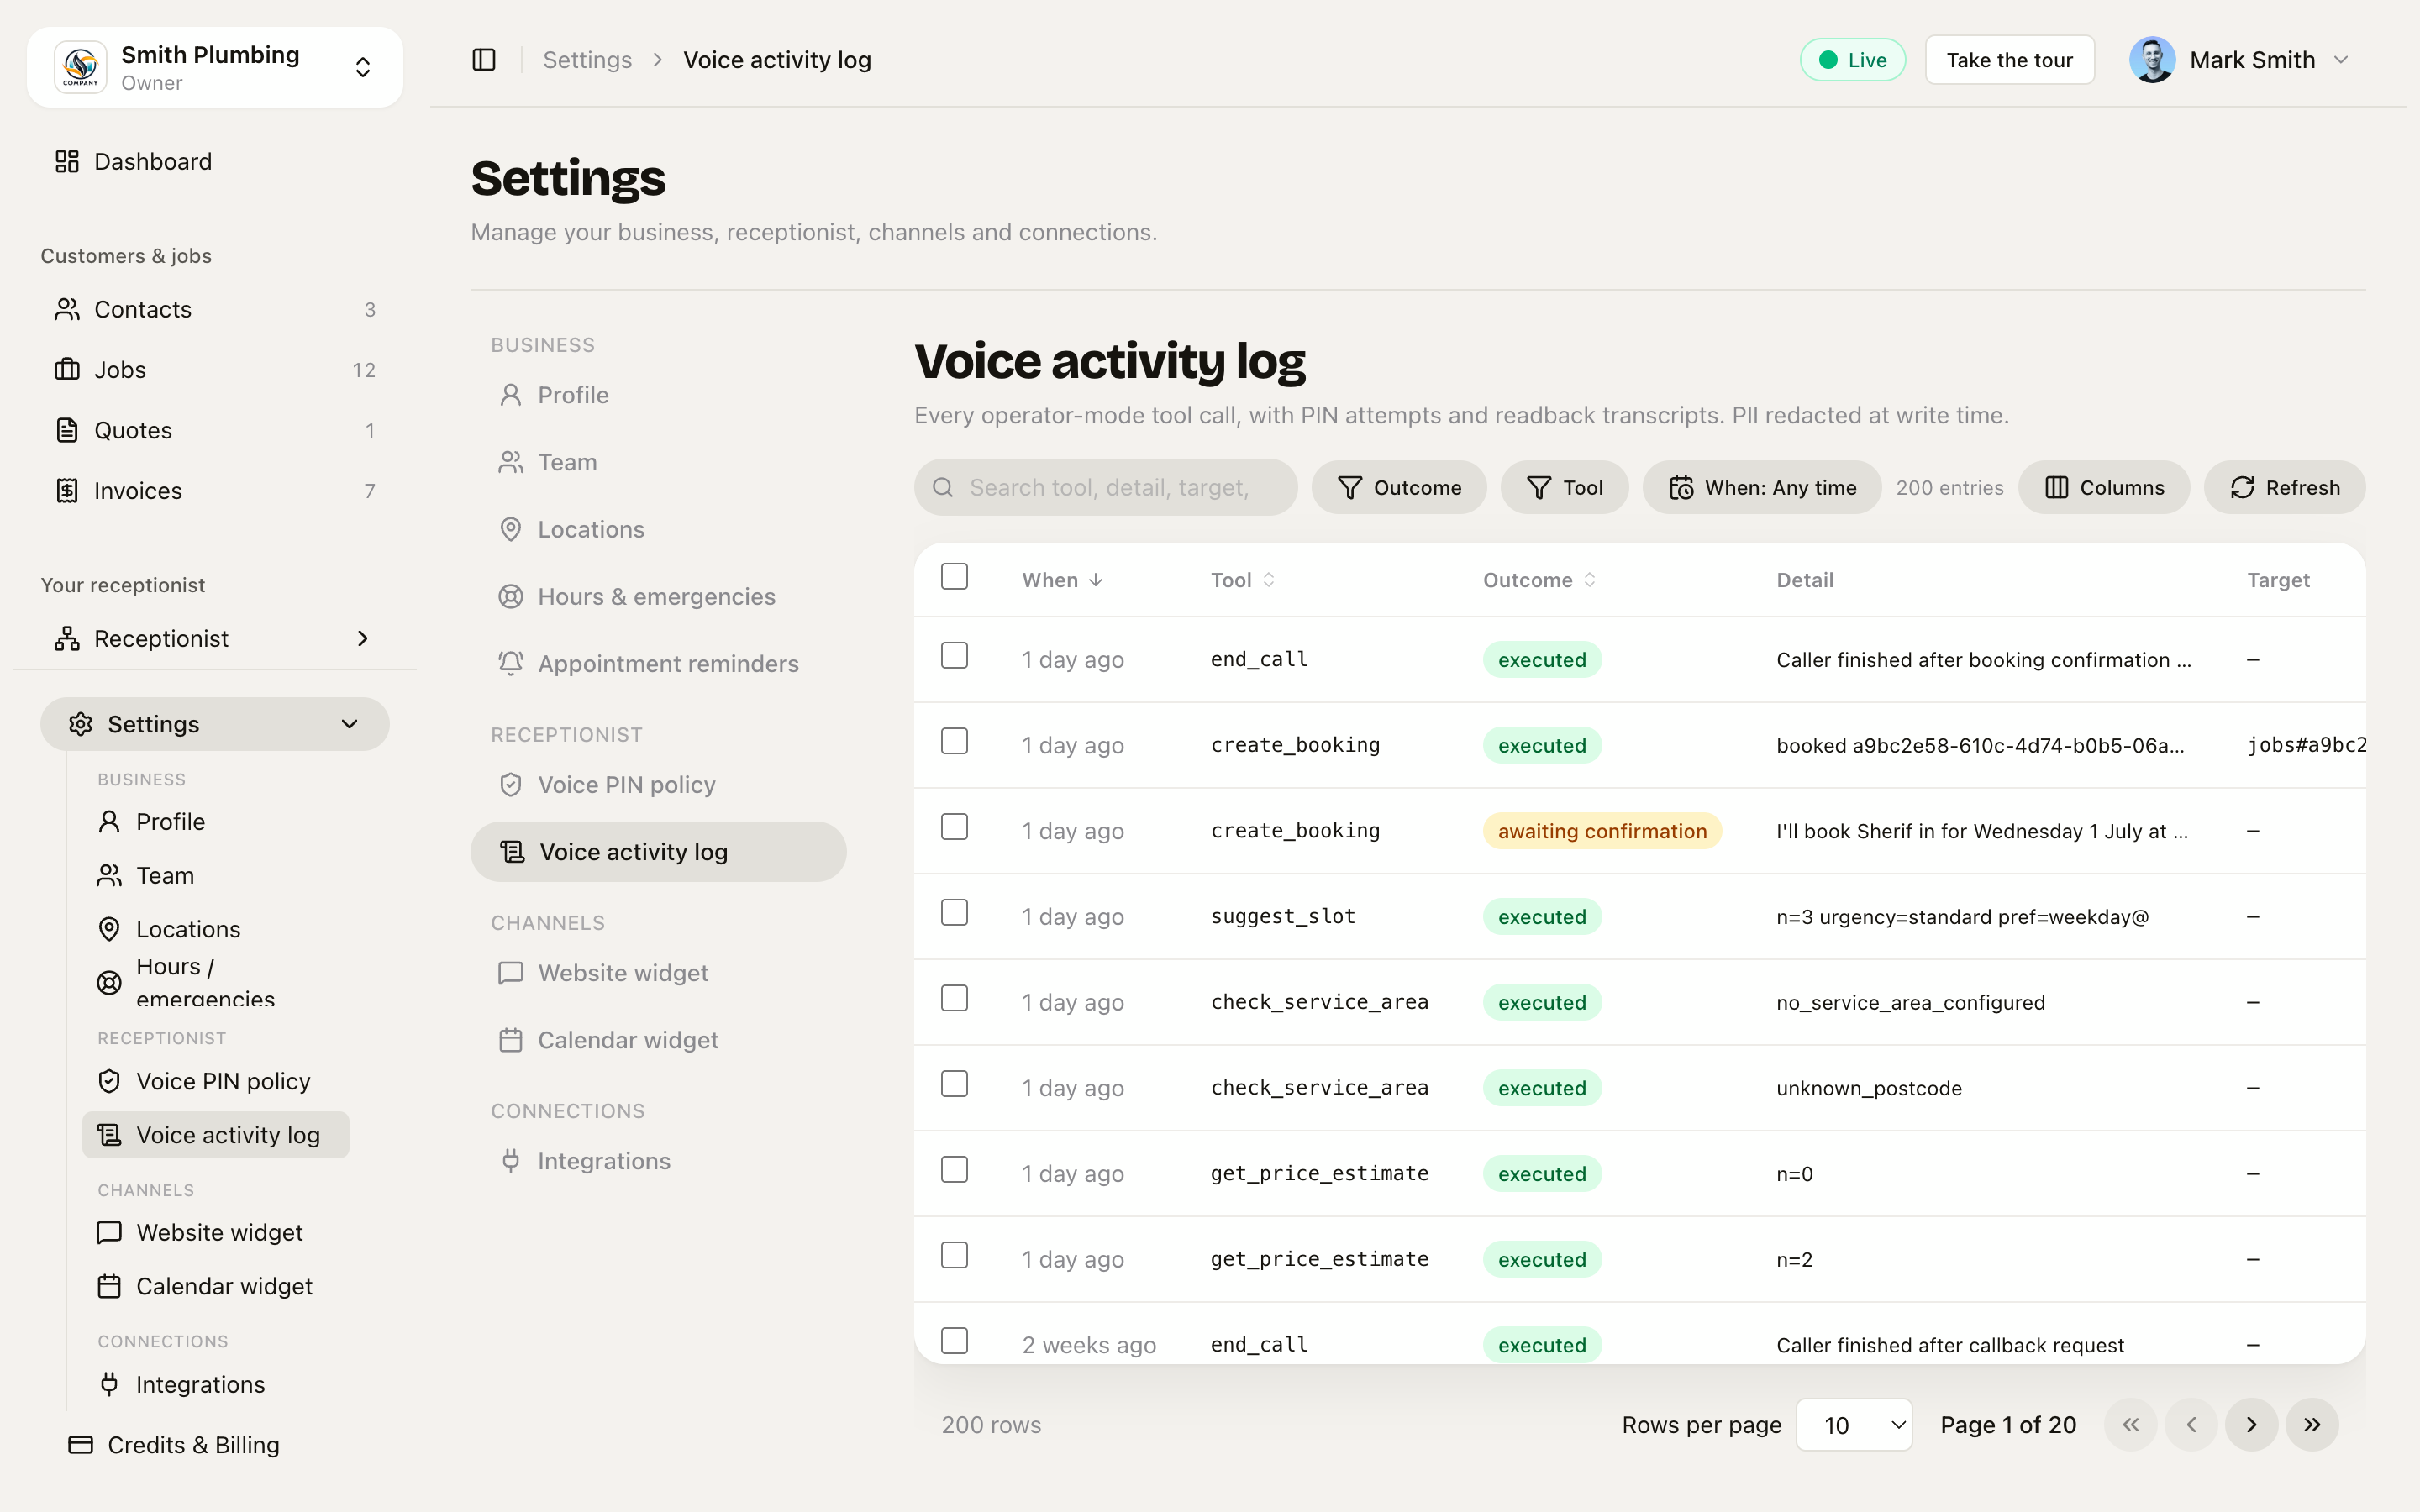The height and width of the screenshot is (1512, 2420).
Task: Click the Refresh button
Action: (x=2285, y=488)
